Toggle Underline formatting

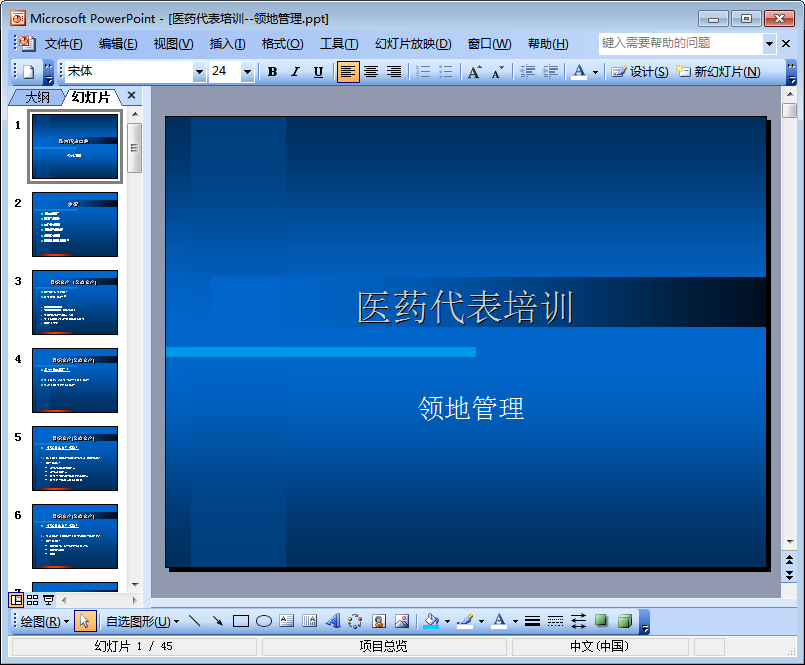point(318,72)
